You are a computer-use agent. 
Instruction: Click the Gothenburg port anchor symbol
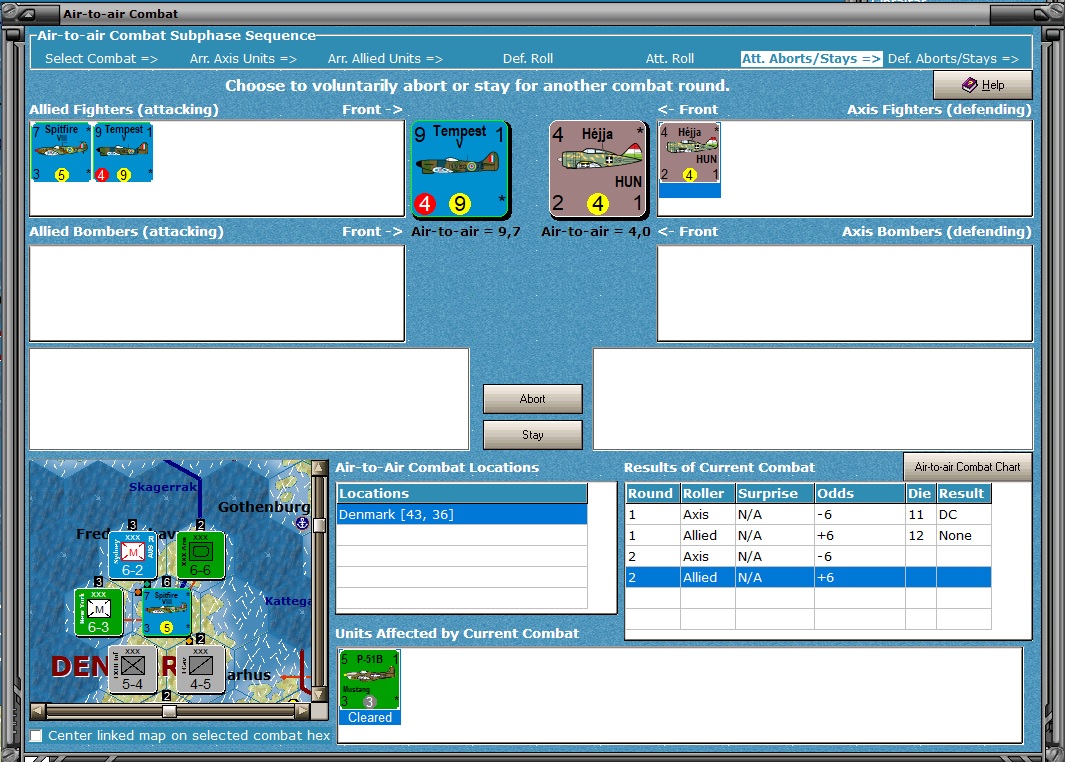[x=302, y=523]
